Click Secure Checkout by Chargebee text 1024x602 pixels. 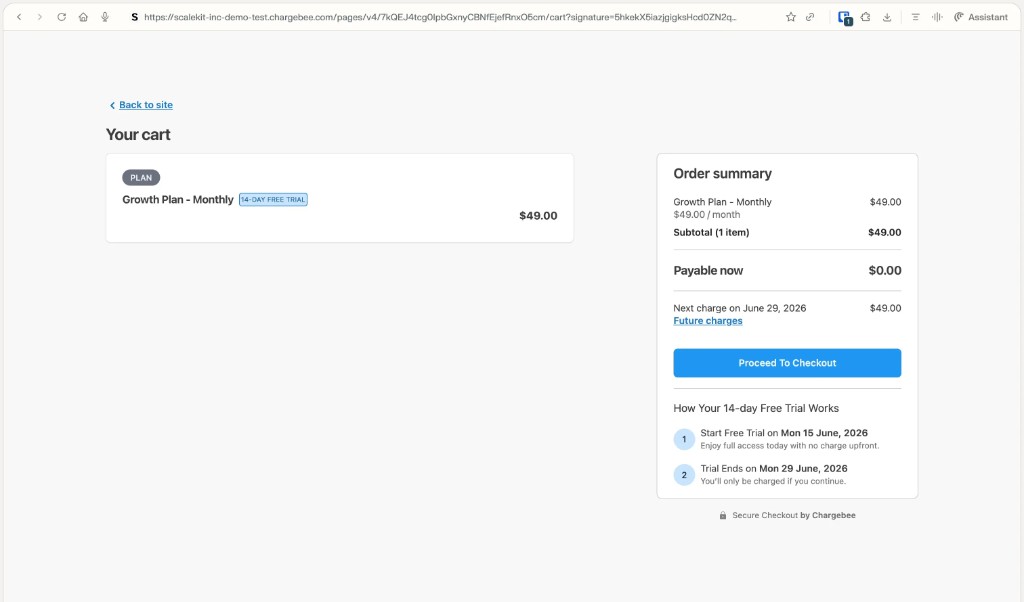coord(793,515)
